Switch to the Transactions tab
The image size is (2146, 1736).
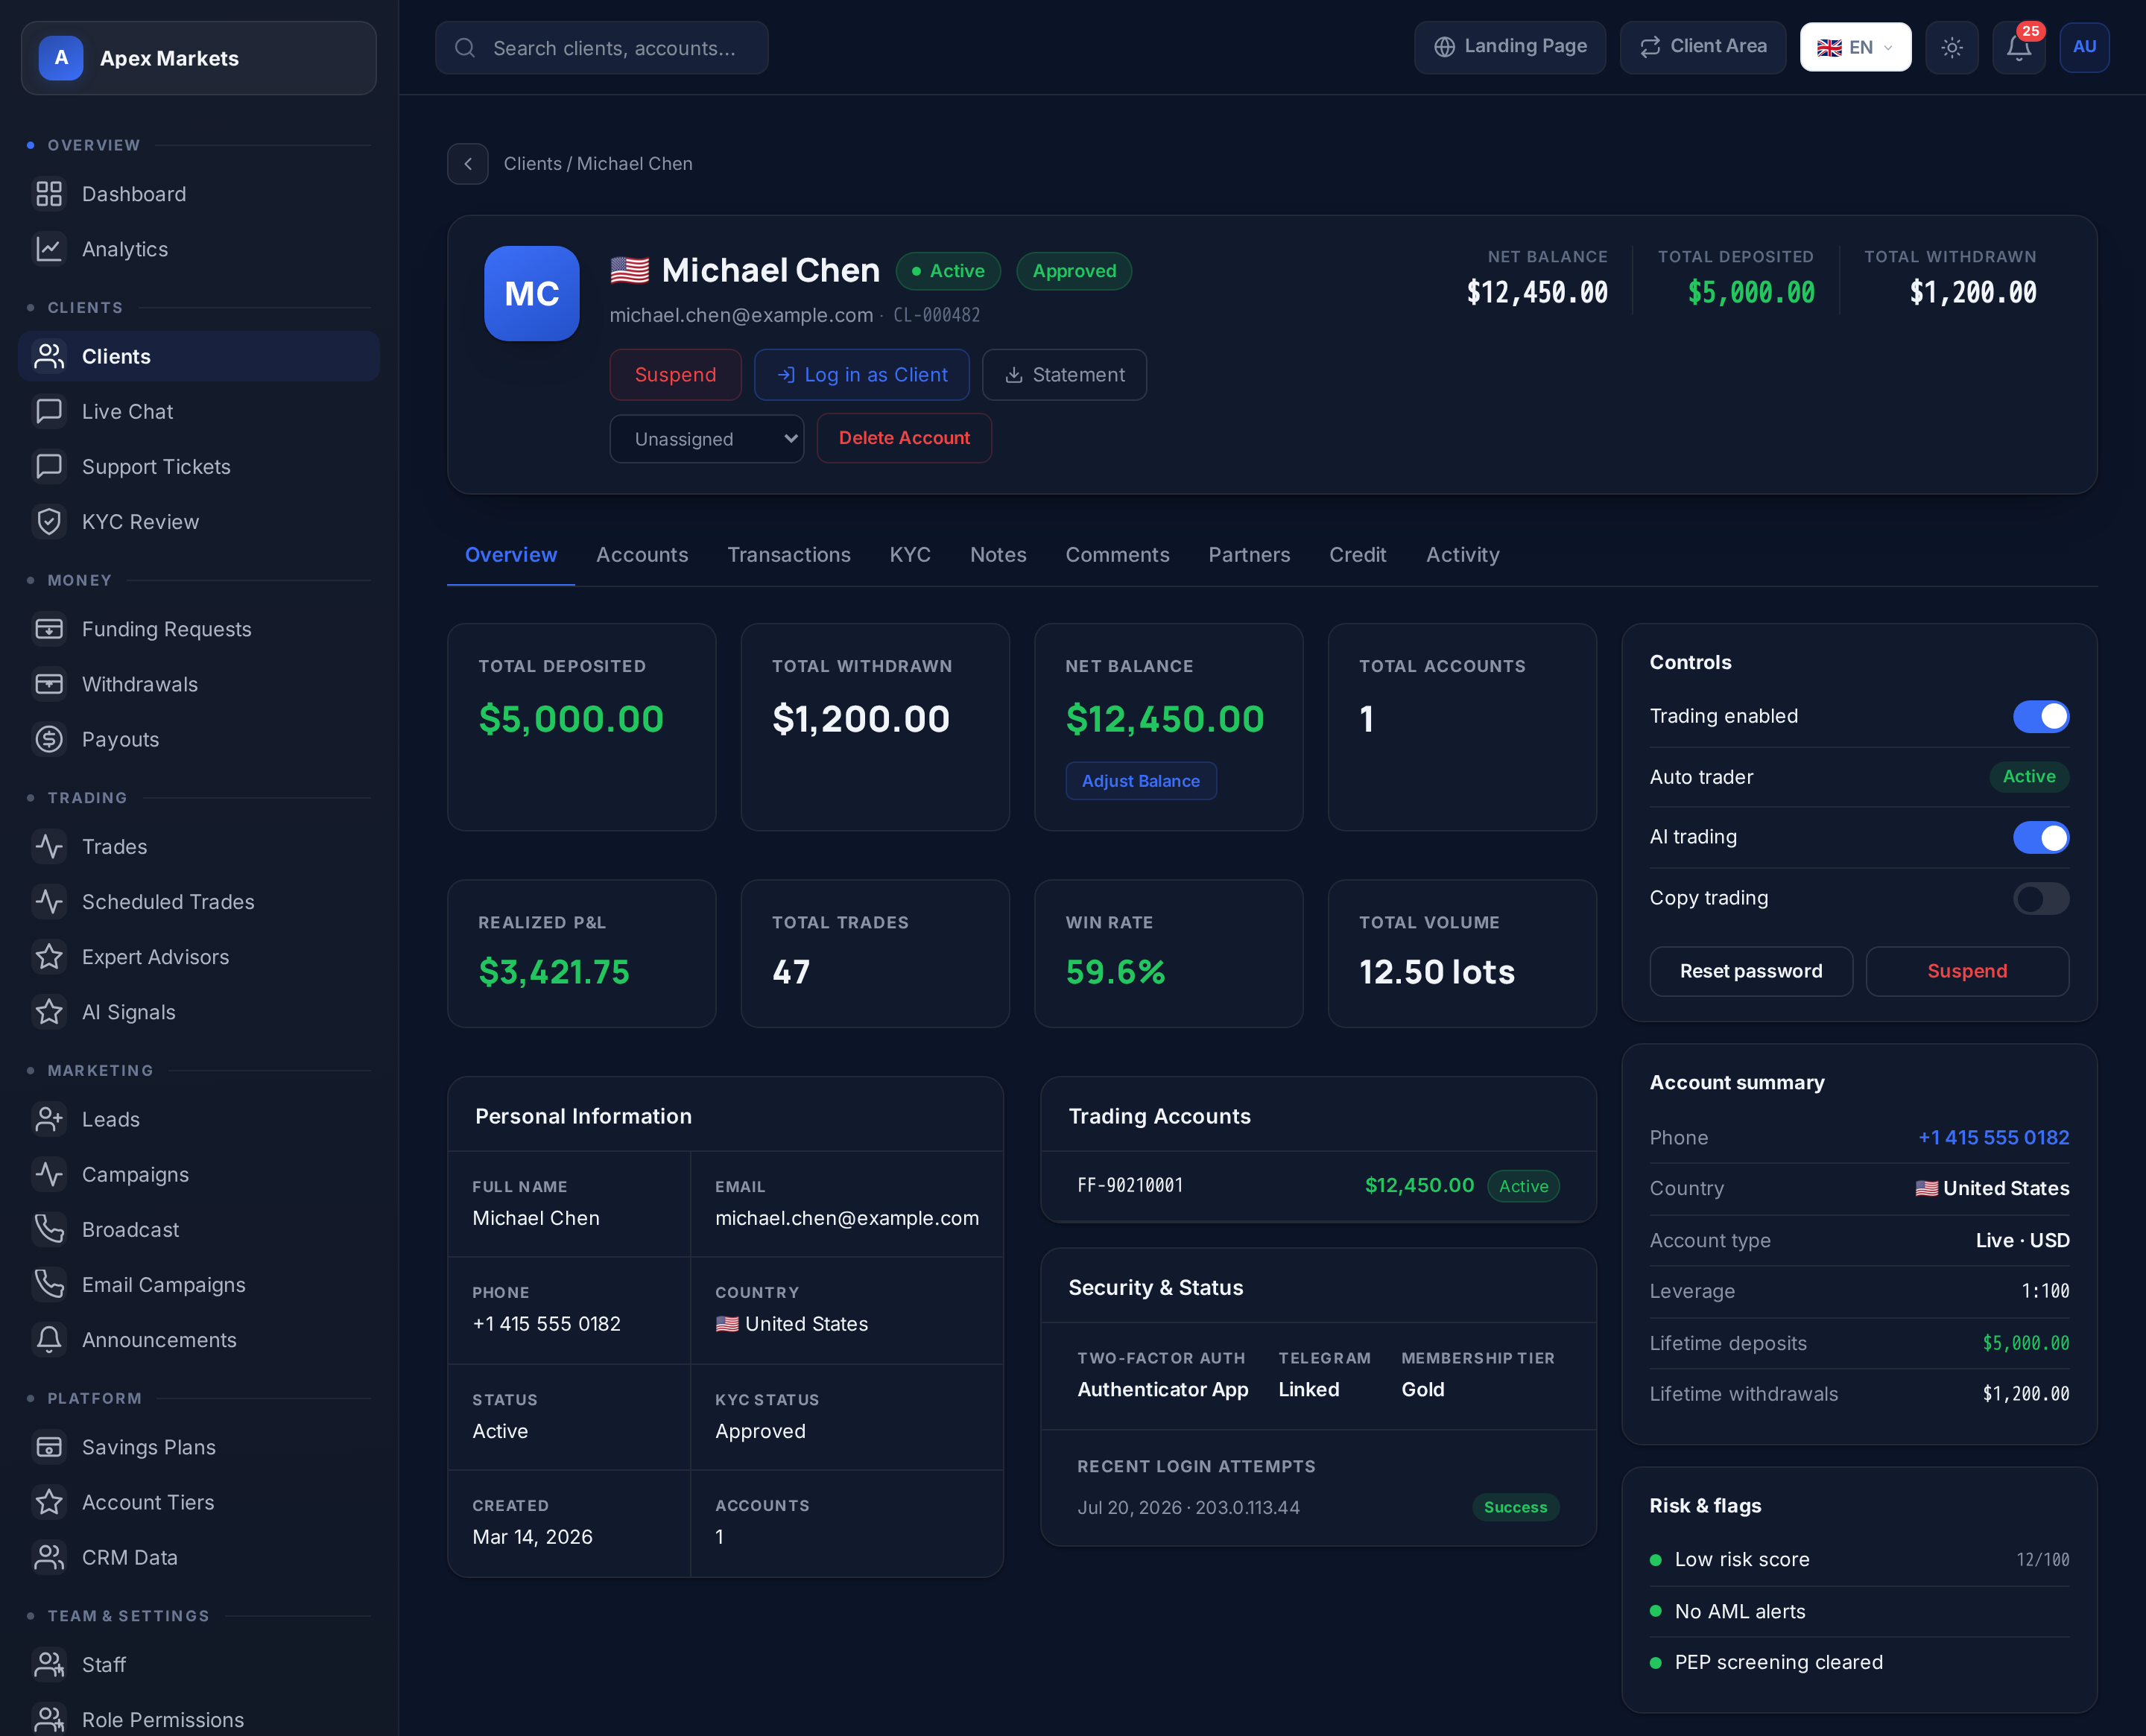(x=789, y=555)
